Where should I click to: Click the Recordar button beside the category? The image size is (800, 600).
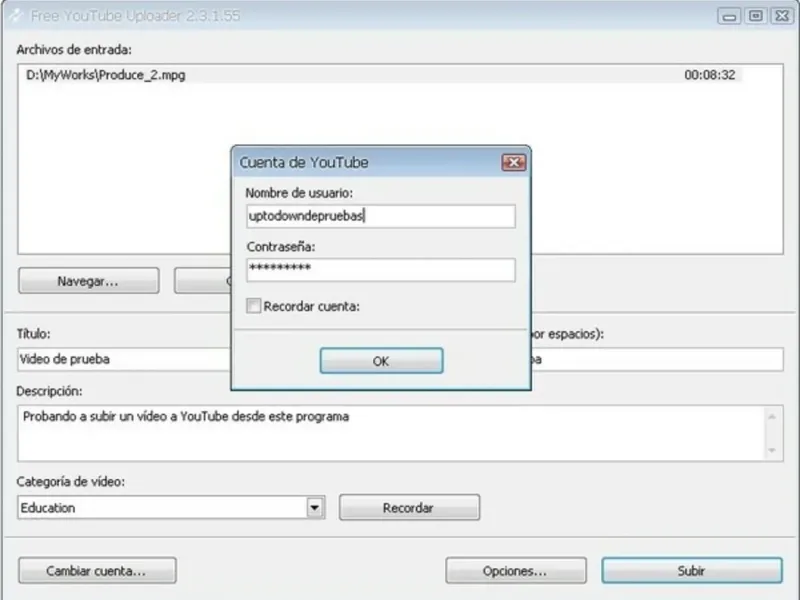[x=409, y=508]
